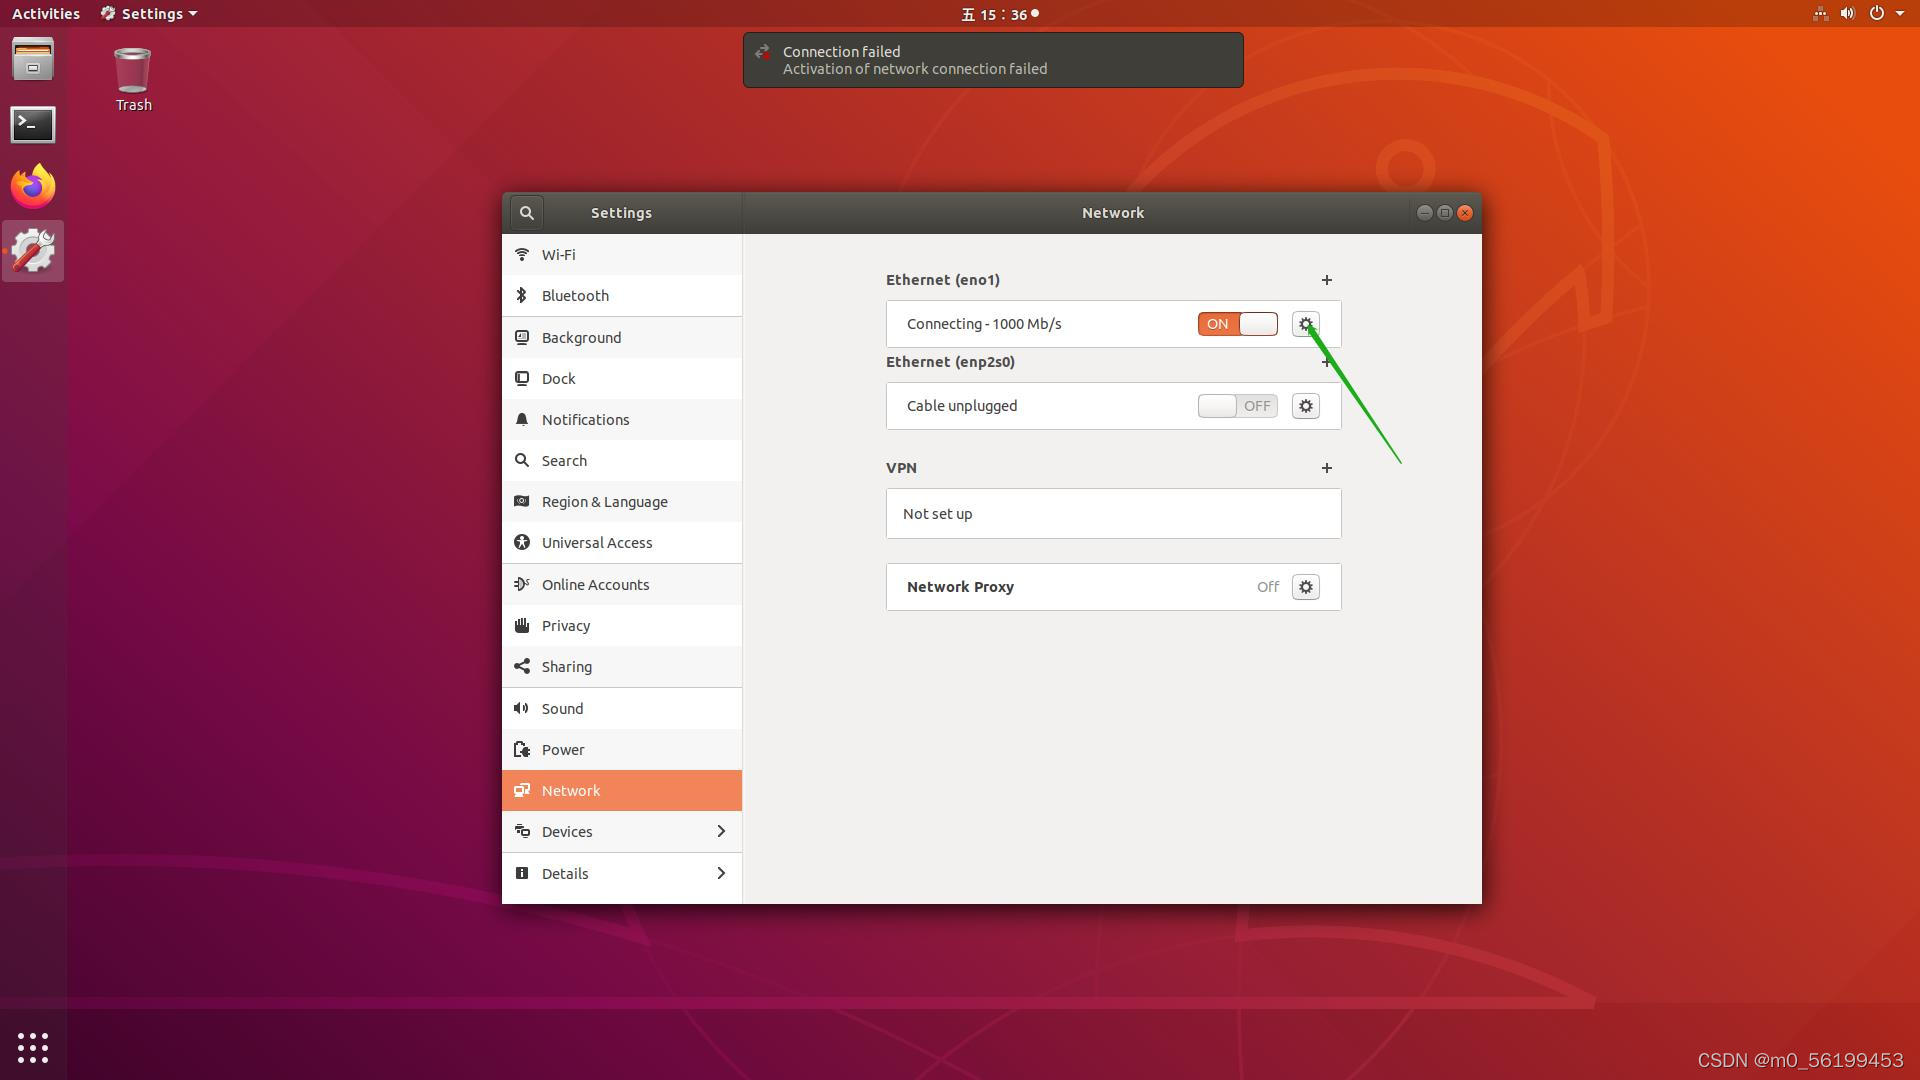Click the Network Proxy gear icon
The width and height of the screenshot is (1920, 1080).
point(1305,587)
